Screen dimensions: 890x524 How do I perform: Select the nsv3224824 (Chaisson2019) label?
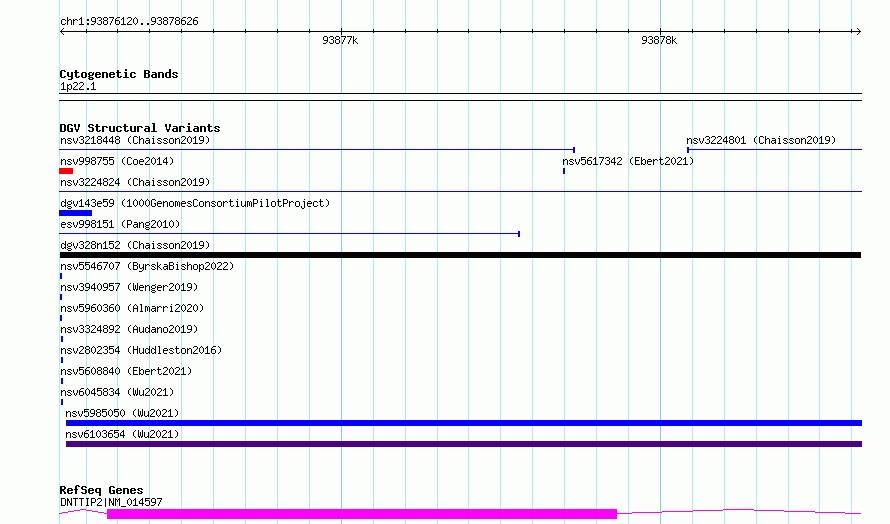coord(135,182)
